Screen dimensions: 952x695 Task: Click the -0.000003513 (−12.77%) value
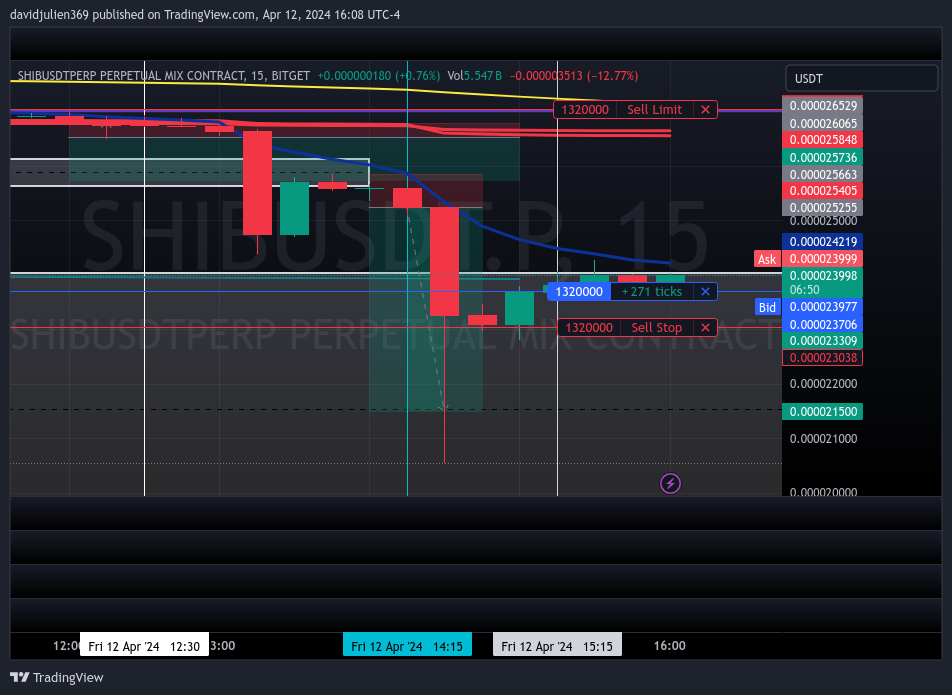point(574,76)
